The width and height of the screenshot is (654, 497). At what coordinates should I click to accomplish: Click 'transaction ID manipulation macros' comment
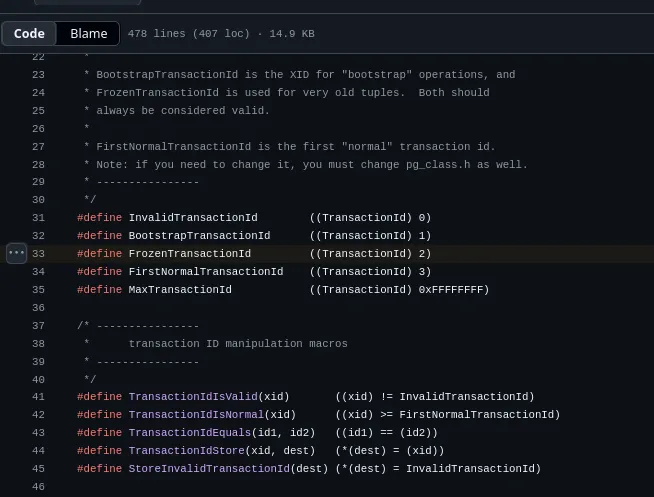[238, 344]
